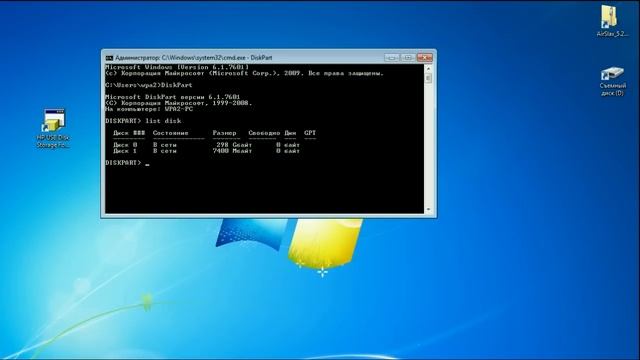Viewport: 640px width, 360px height.
Task: Open the removable disk (D) desktop icon
Action: (x=612, y=81)
